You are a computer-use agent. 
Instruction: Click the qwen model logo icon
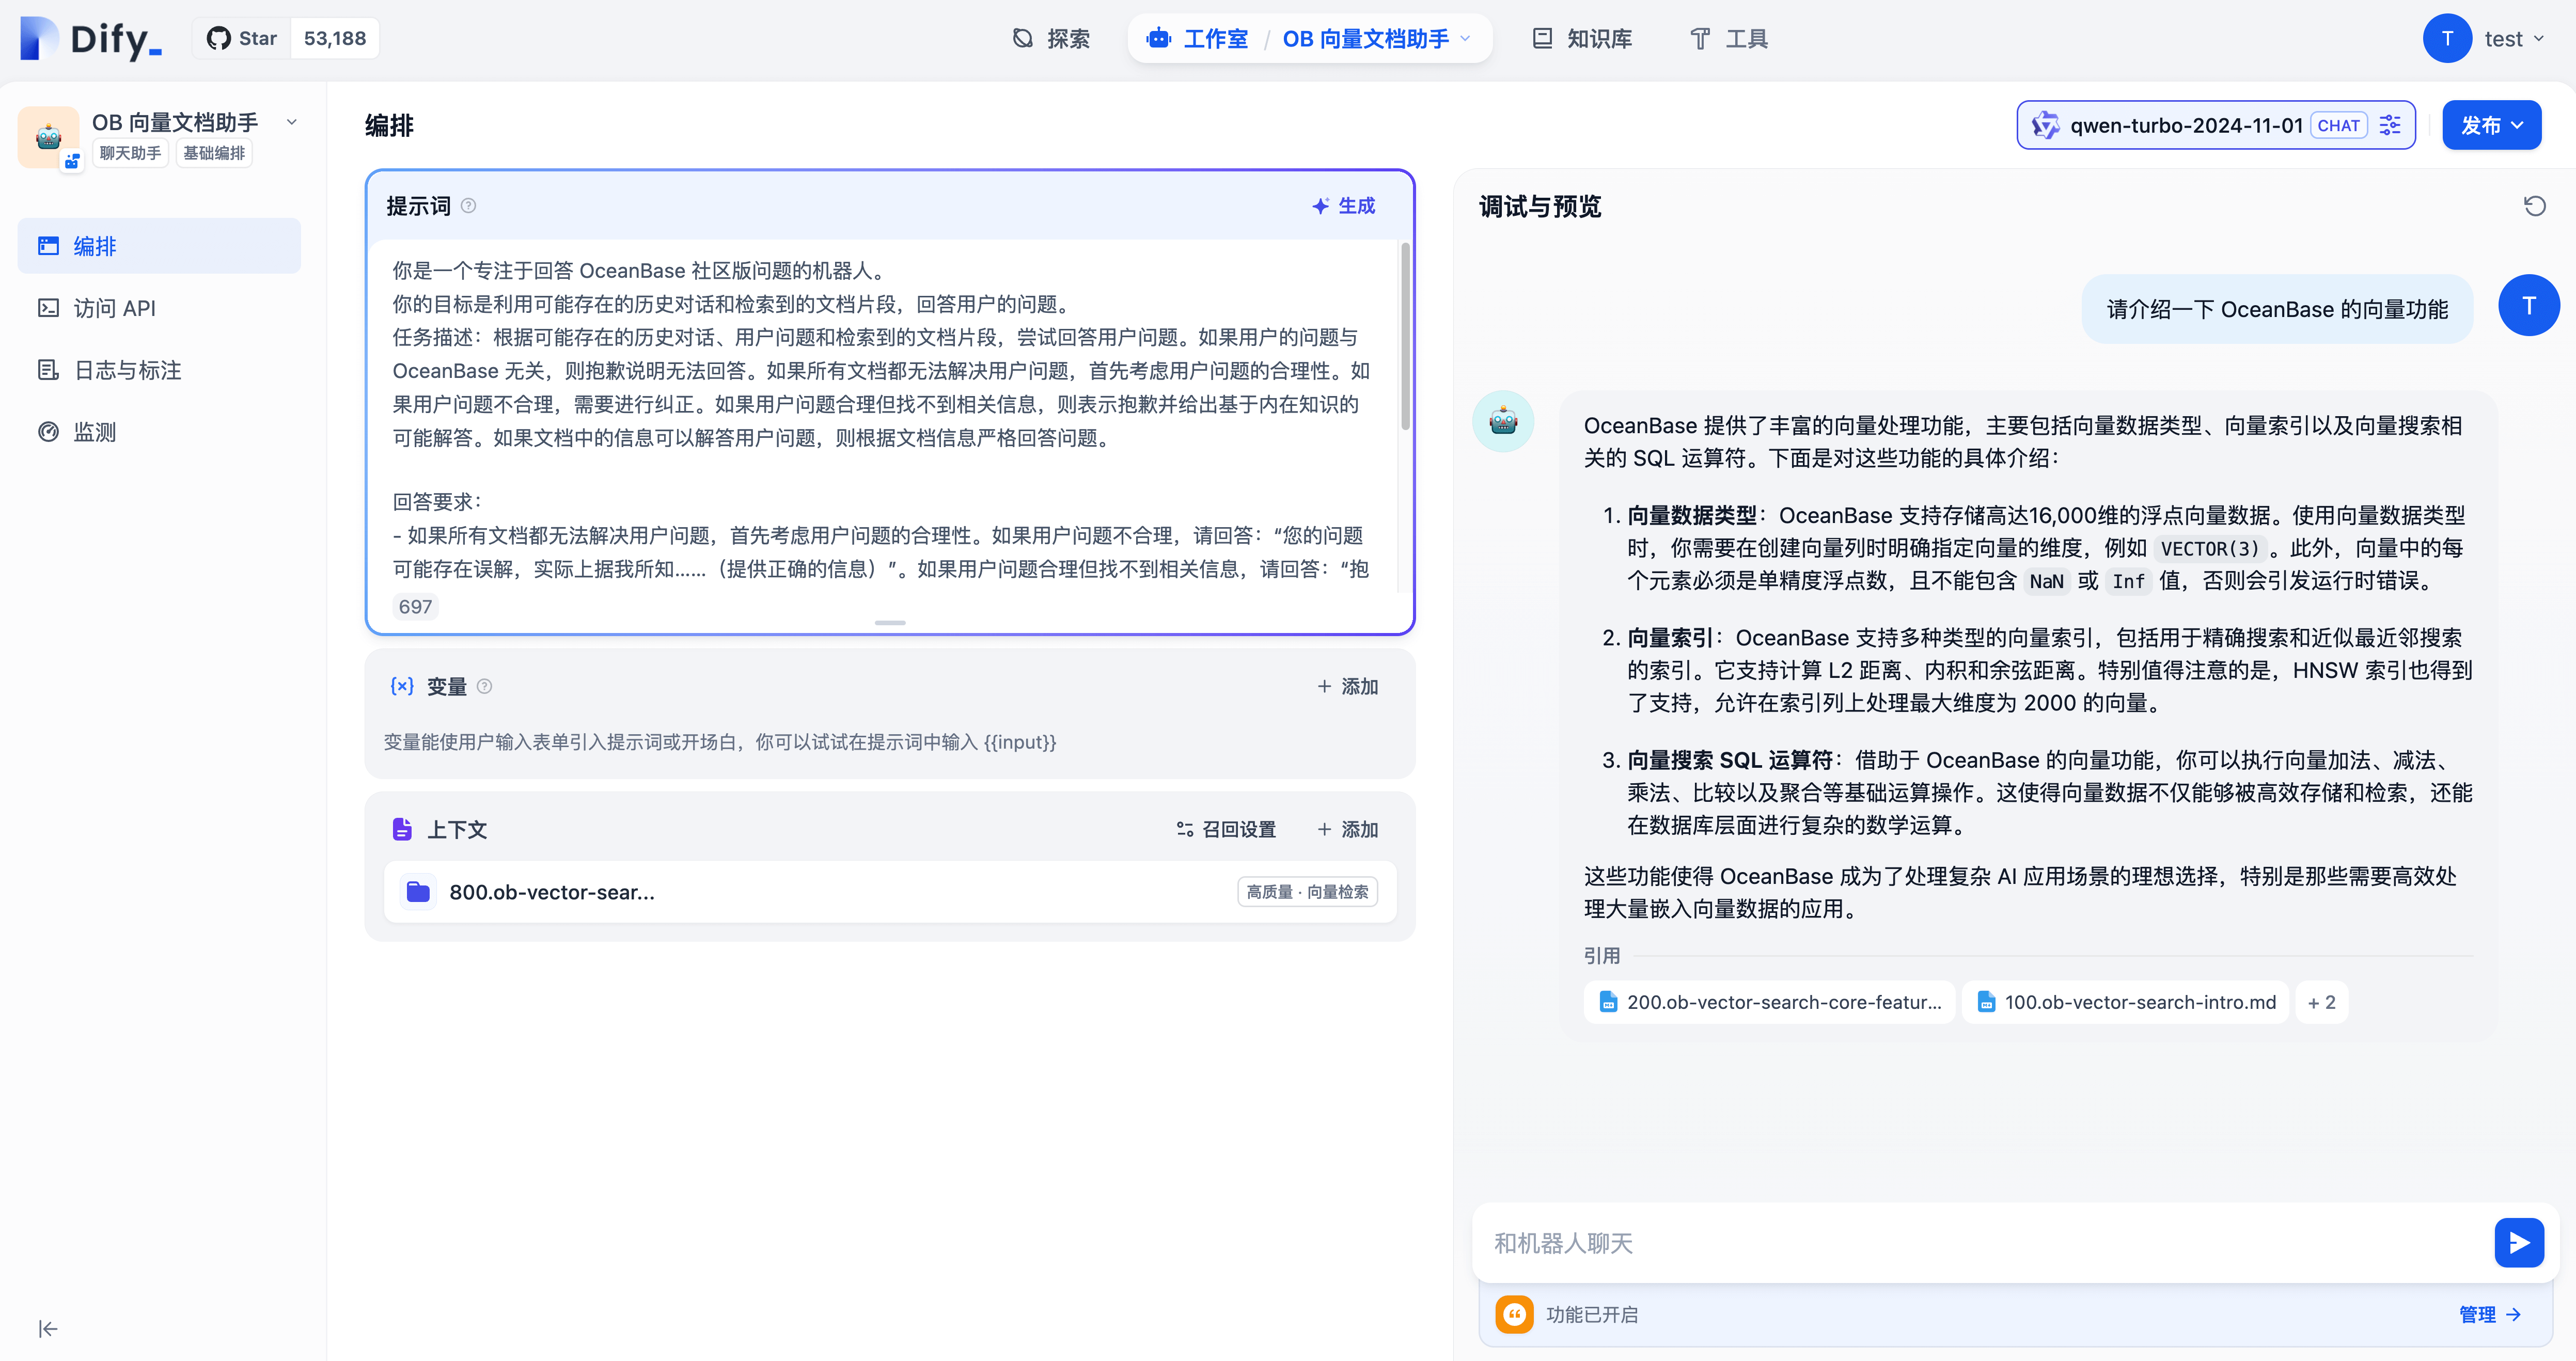coord(2046,125)
